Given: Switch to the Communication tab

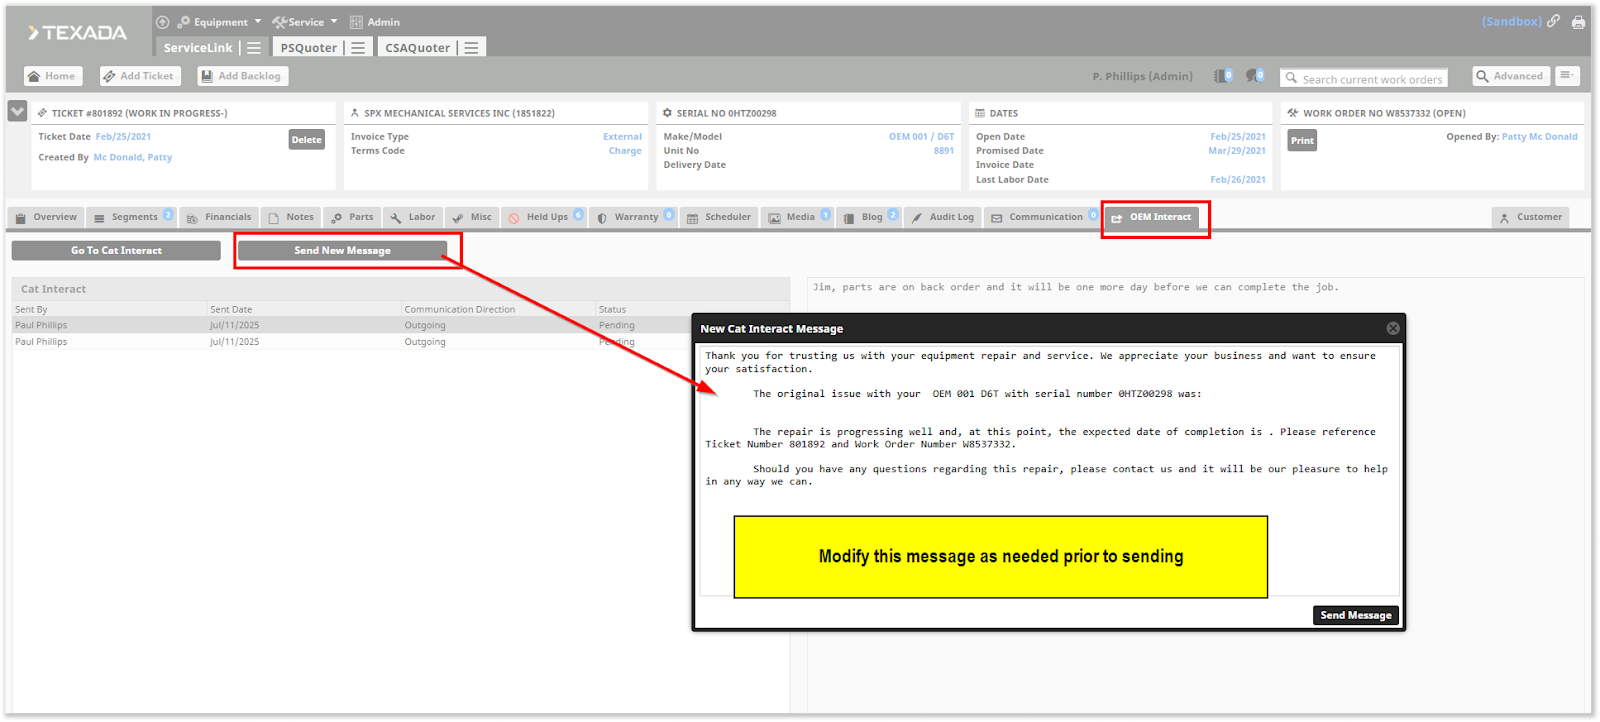Looking at the screenshot, I should coord(1042,217).
